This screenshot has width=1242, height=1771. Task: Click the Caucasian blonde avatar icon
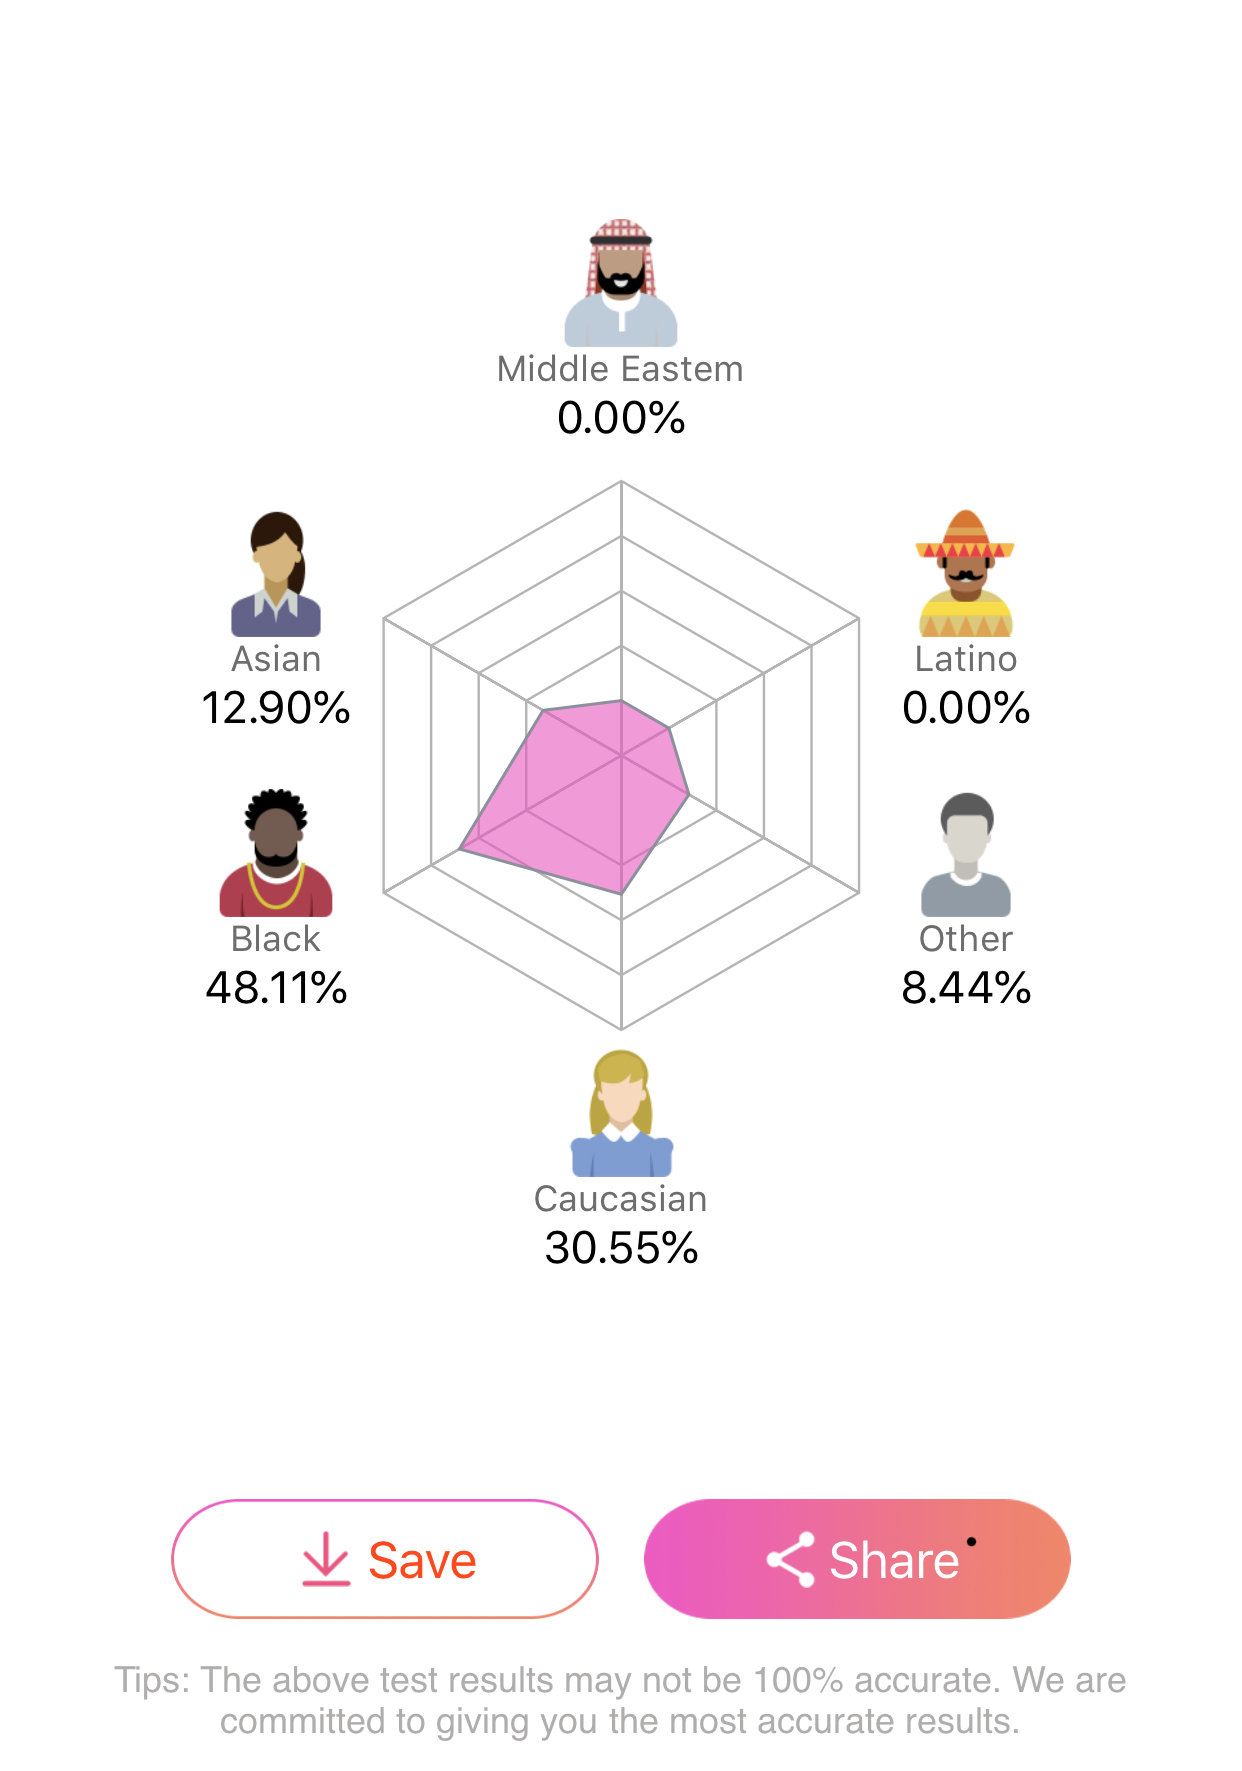(x=621, y=1113)
